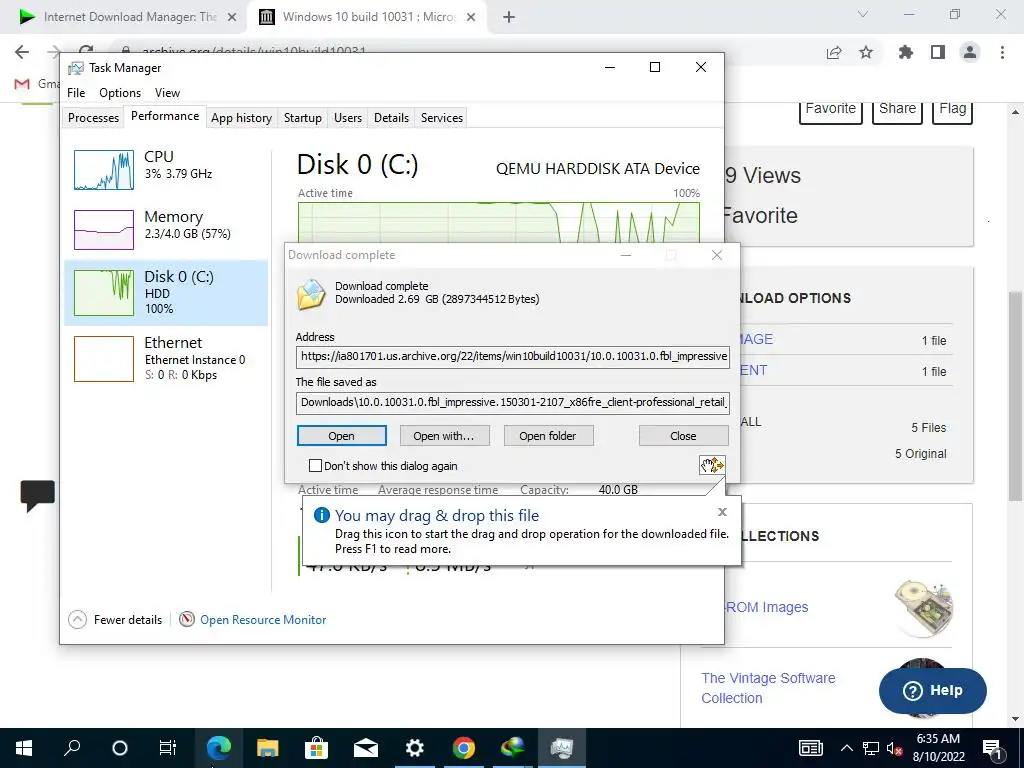Viewport: 1024px width, 768px height.
Task: Click the browser back arrow
Action: click(22, 52)
